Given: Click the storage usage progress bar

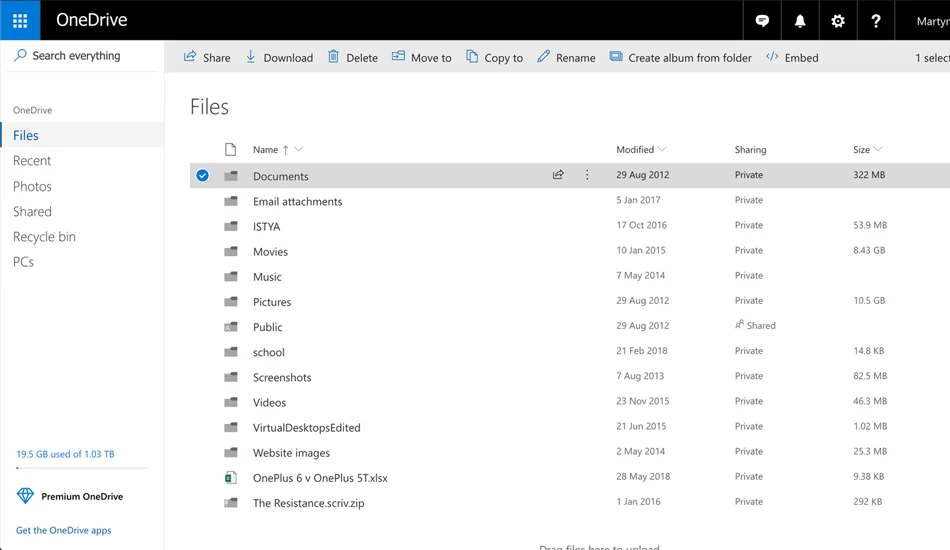Looking at the screenshot, I should (82, 468).
